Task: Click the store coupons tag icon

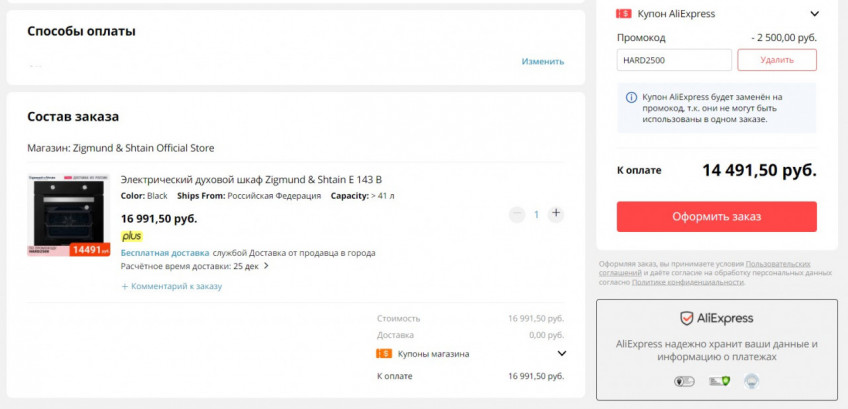Action: (383, 353)
